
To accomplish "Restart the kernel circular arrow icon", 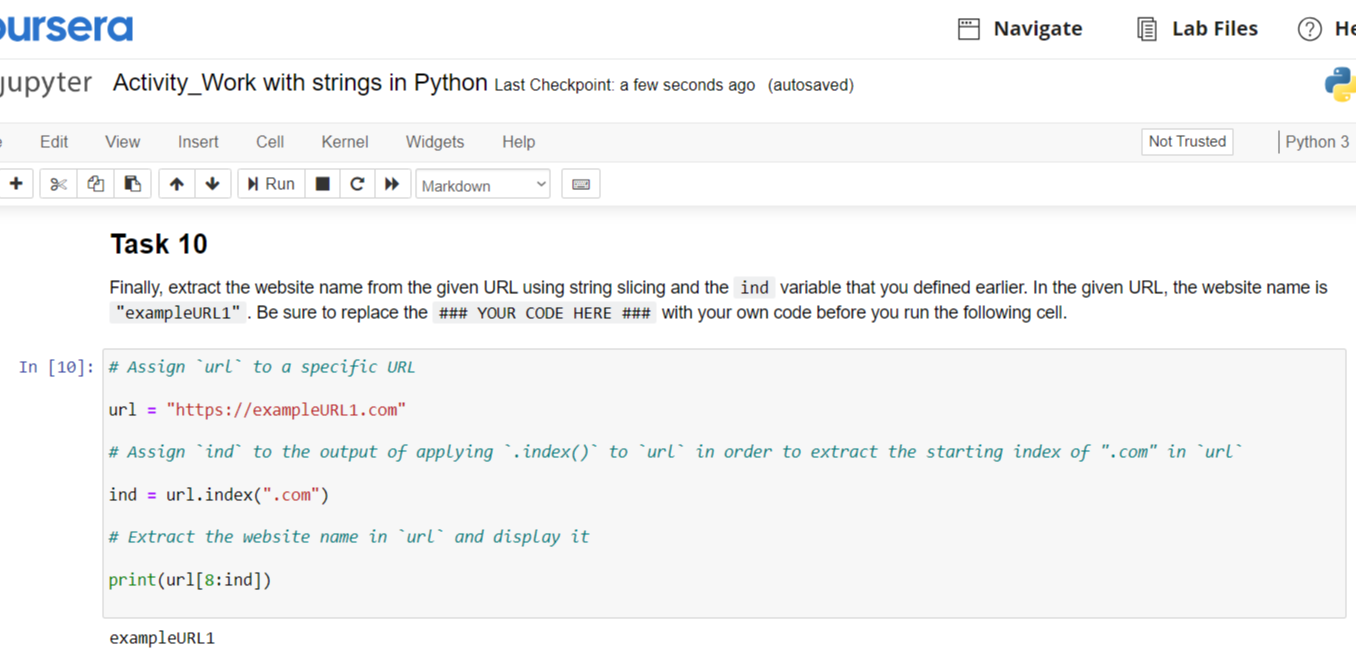I will [357, 184].
